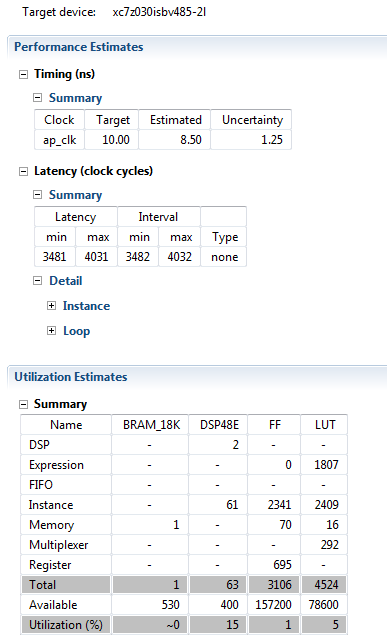Screen dimensions: 387x642
Task: Collapse the Utilization Summary section
Action: [24, 405]
